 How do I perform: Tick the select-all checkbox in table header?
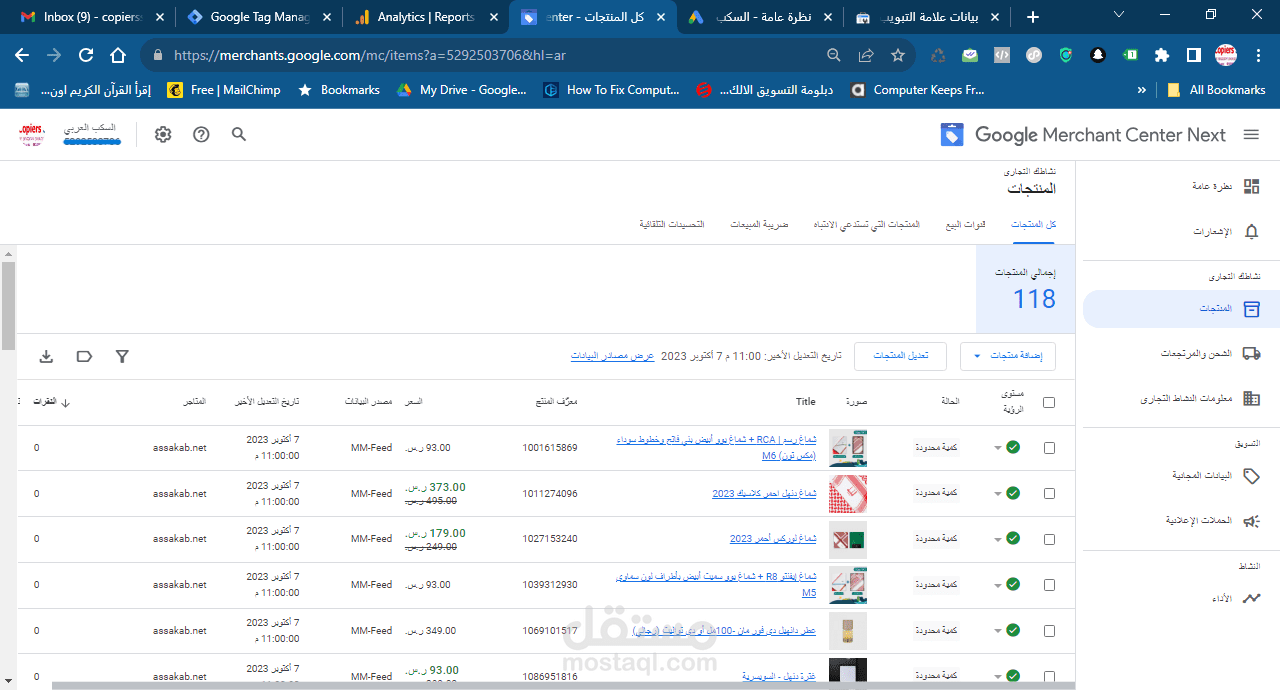pyautogui.click(x=1049, y=403)
